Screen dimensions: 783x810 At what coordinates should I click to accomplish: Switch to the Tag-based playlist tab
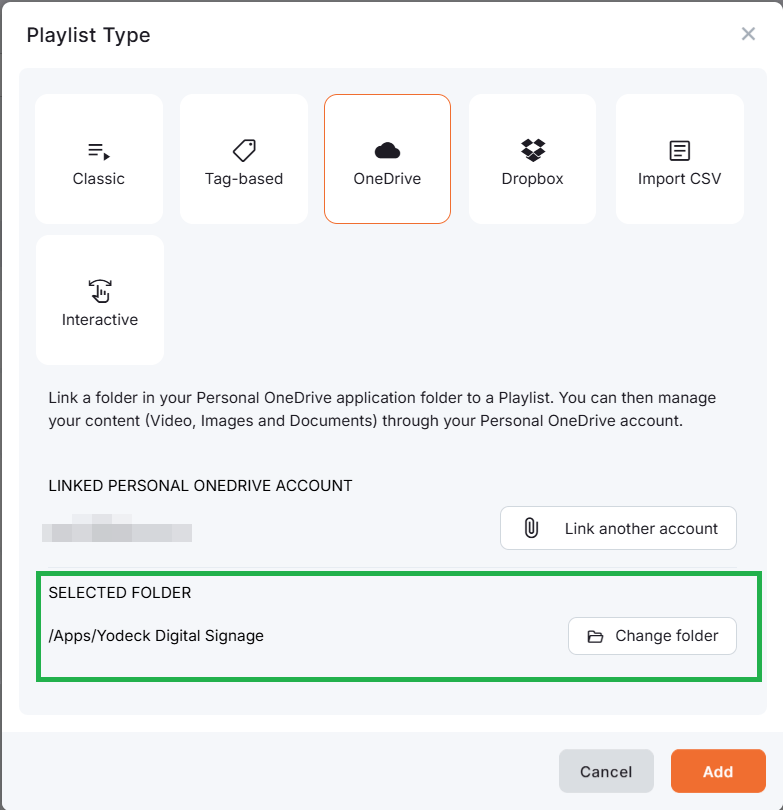pyautogui.click(x=243, y=158)
